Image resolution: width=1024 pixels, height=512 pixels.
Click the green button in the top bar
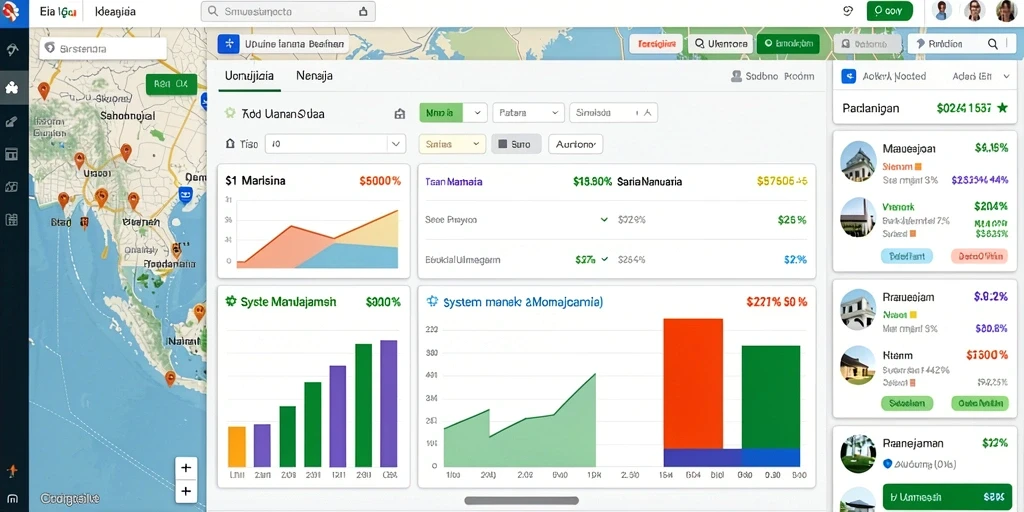point(889,11)
